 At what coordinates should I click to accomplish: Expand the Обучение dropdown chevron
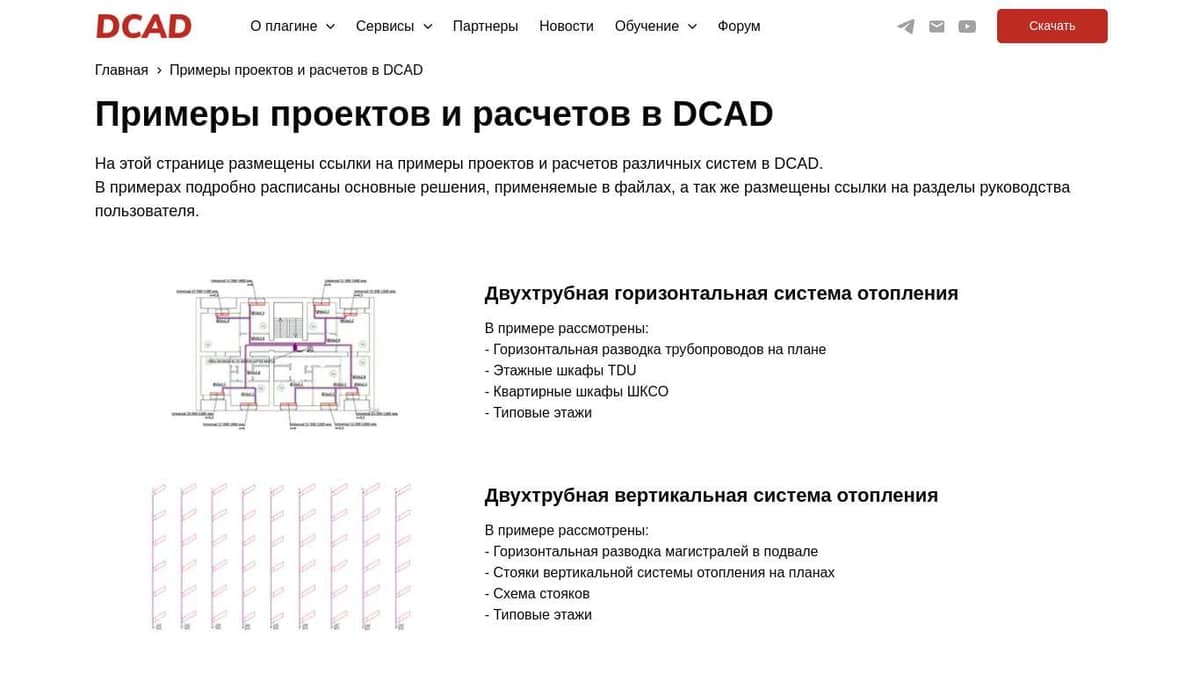pyautogui.click(x=692, y=26)
